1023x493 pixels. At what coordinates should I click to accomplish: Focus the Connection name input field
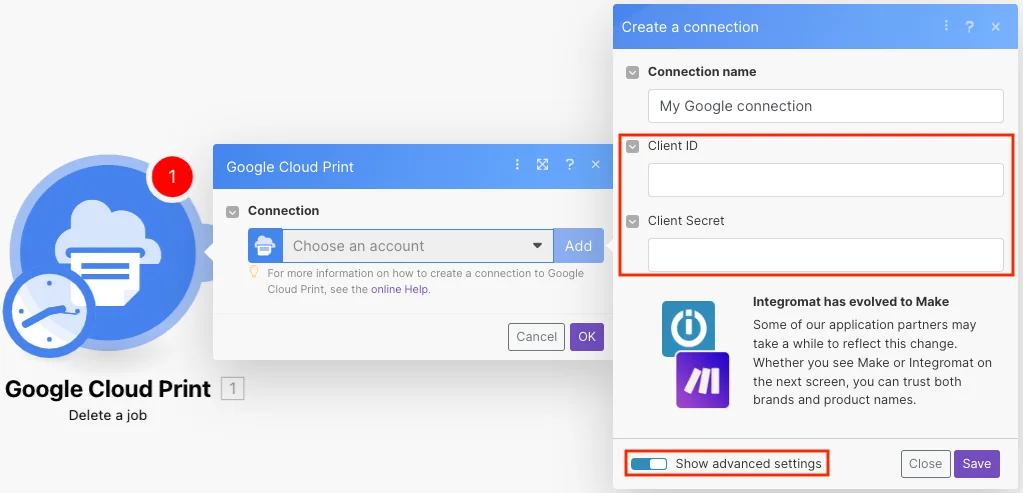(x=825, y=106)
